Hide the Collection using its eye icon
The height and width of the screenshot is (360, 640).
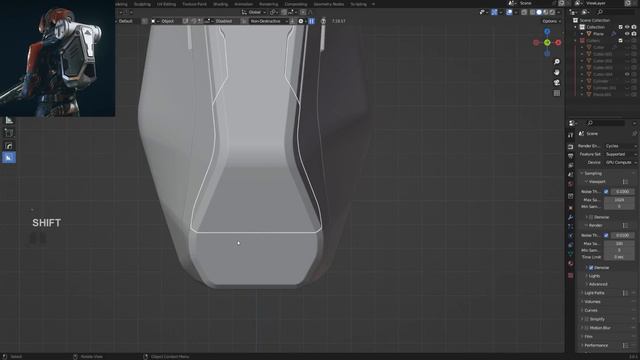coord(627,27)
